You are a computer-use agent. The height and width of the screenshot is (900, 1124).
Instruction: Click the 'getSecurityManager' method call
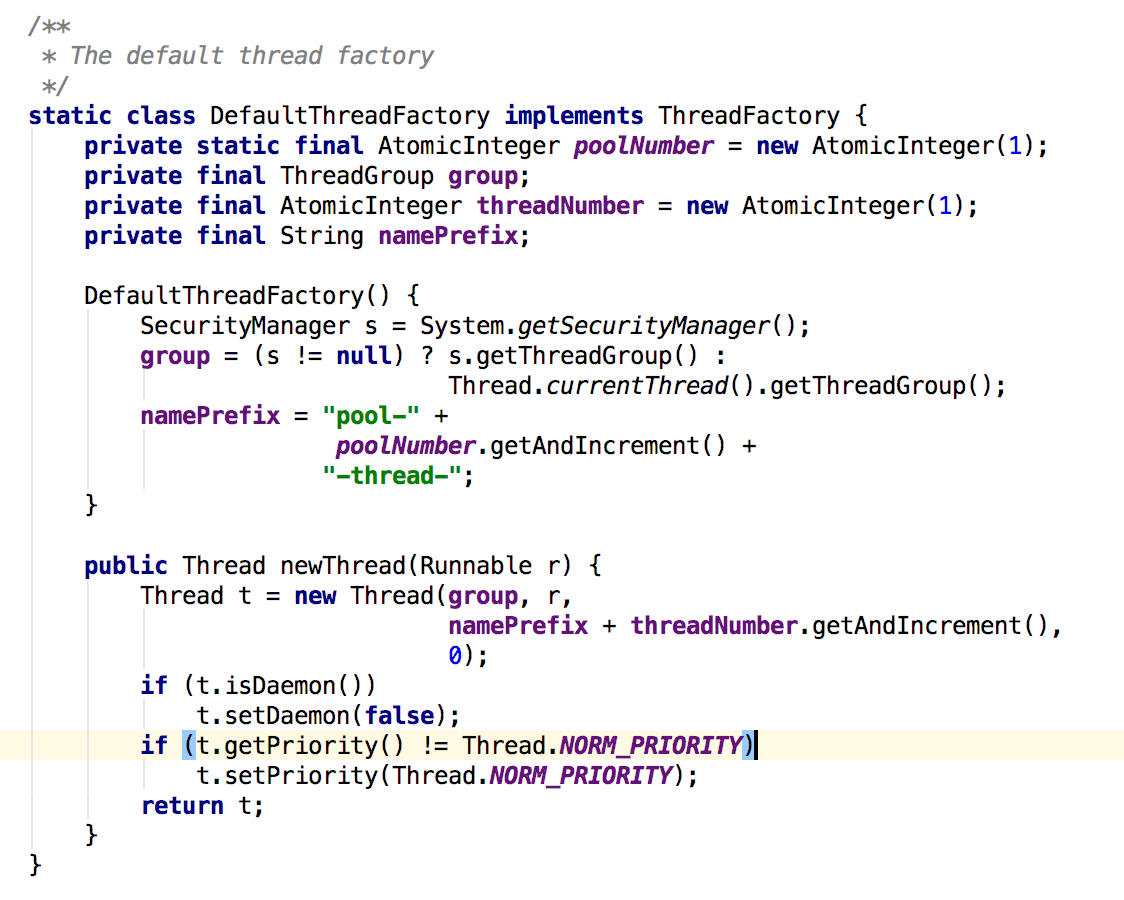[644, 326]
